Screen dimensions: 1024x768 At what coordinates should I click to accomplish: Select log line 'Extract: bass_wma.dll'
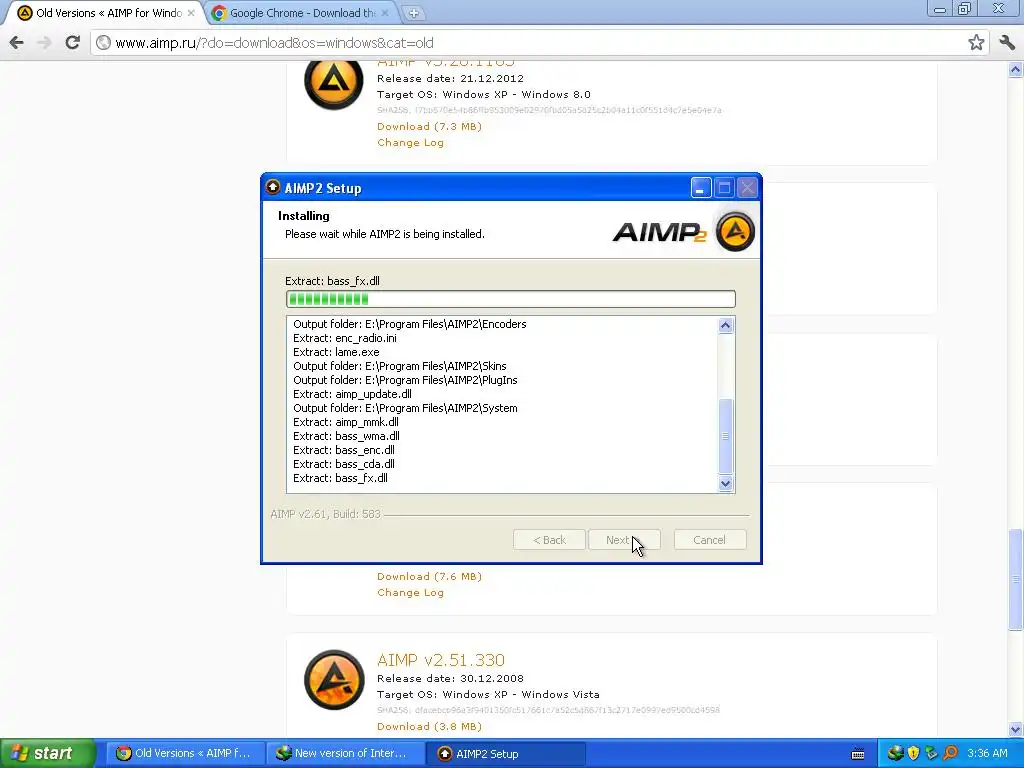(346, 436)
